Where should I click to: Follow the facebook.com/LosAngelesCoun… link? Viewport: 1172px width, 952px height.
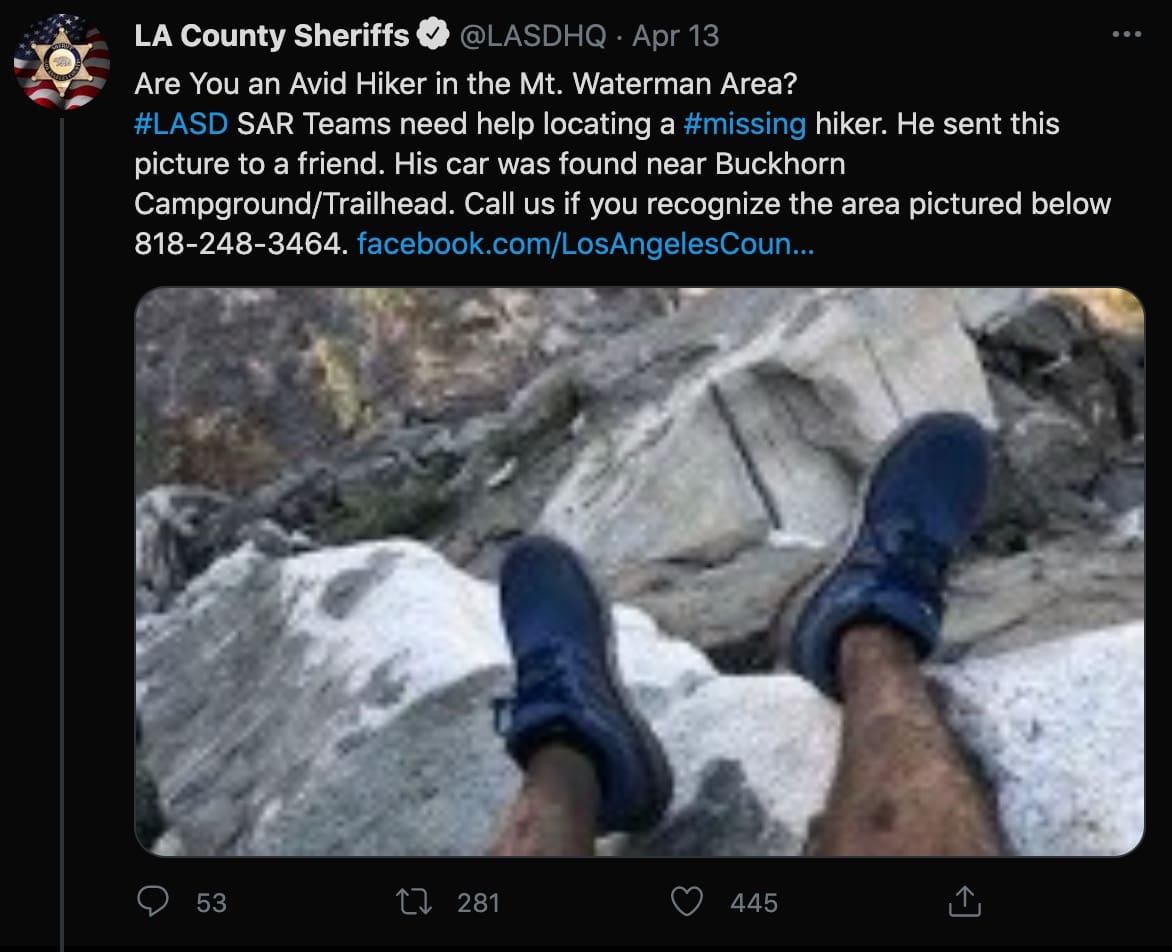pos(585,243)
